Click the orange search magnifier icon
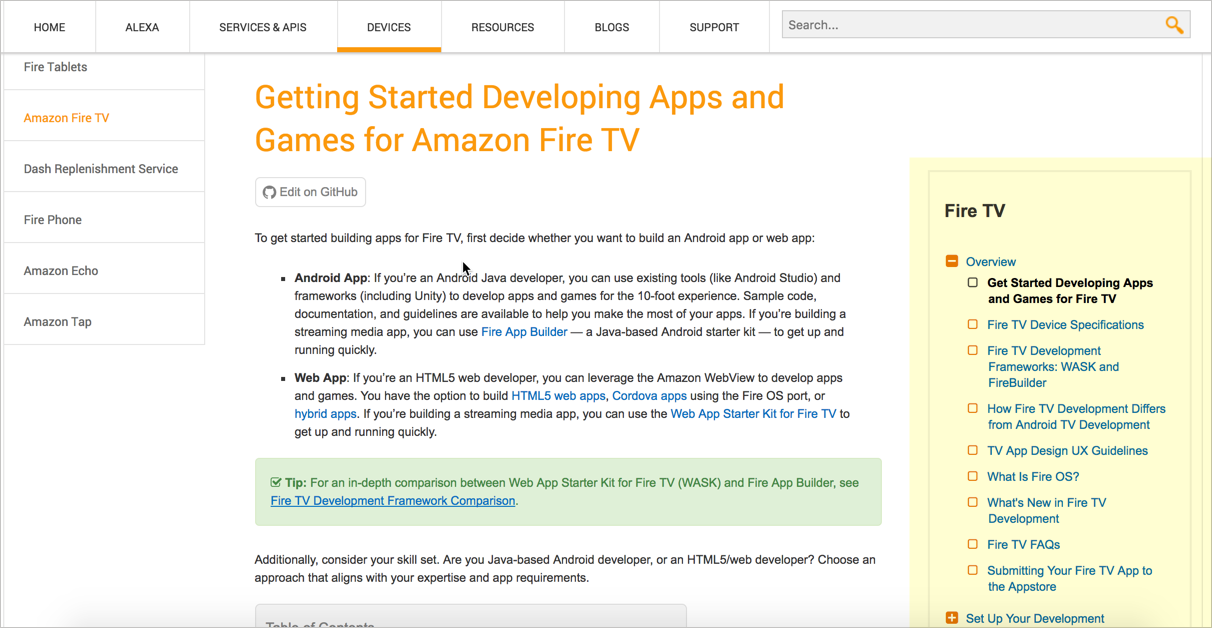Image resolution: width=1212 pixels, height=628 pixels. 1174,25
